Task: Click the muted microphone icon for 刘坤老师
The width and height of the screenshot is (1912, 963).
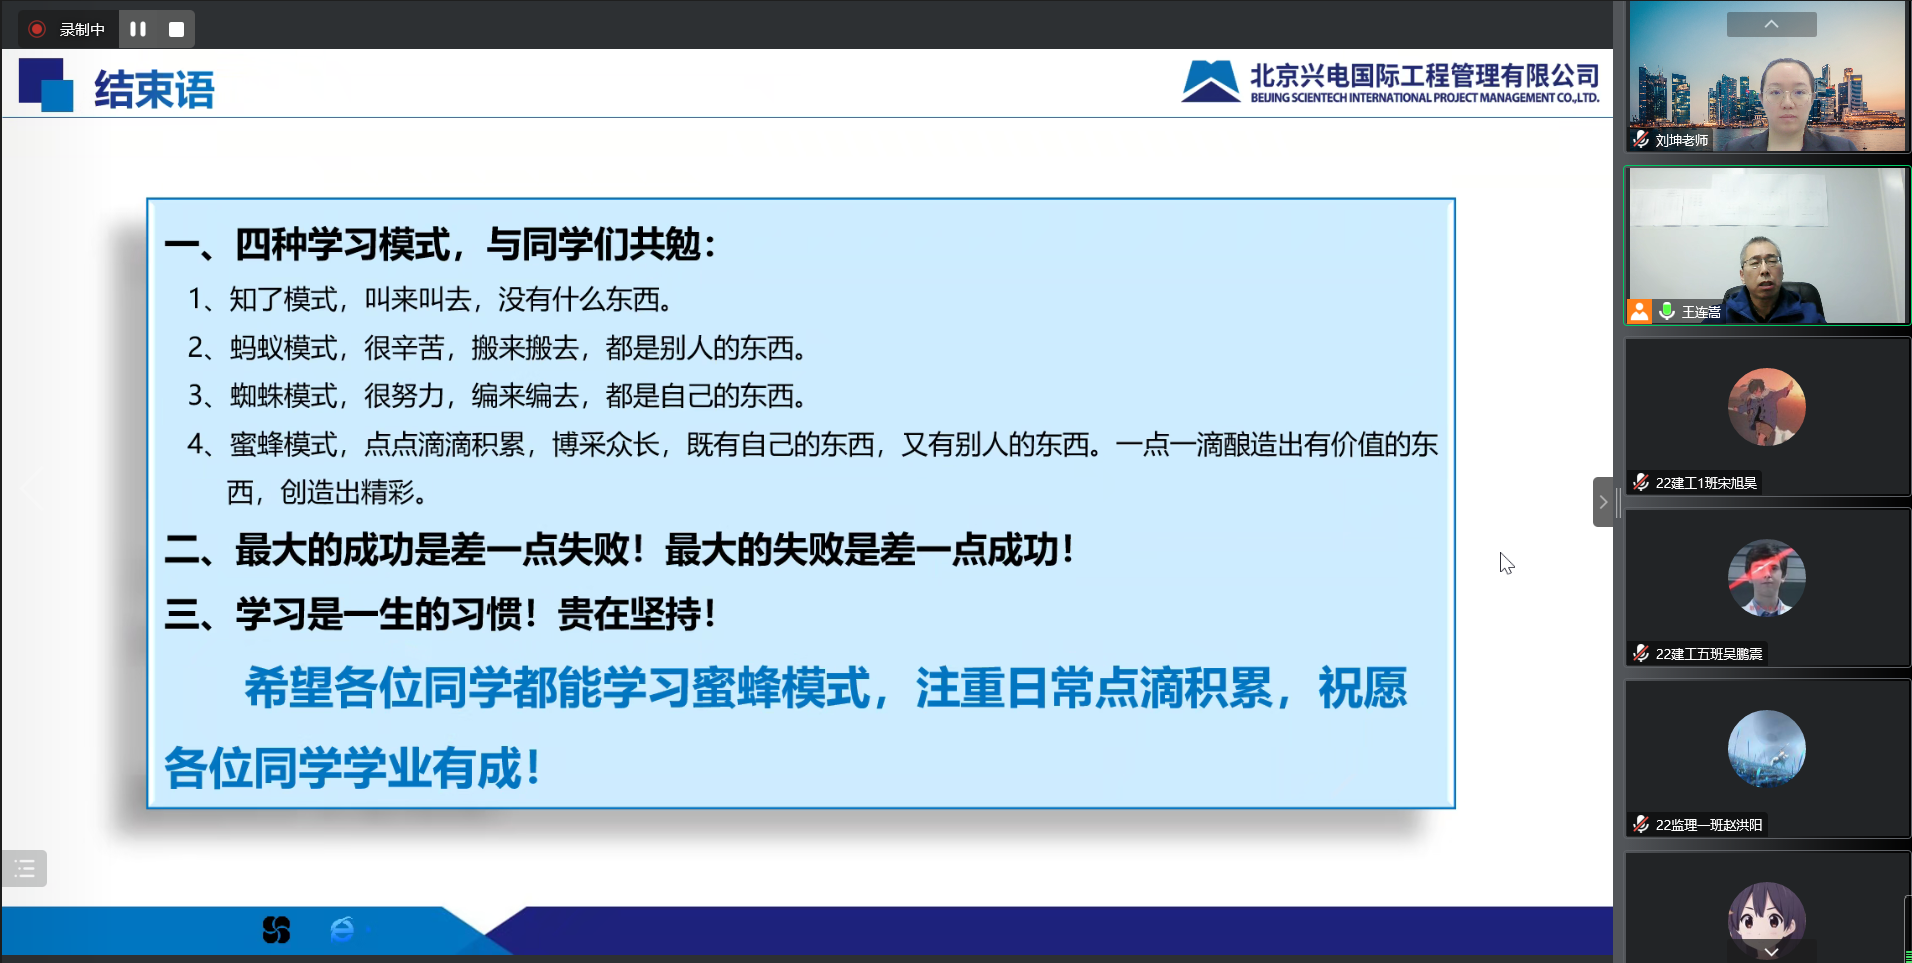Action: (x=1641, y=140)
